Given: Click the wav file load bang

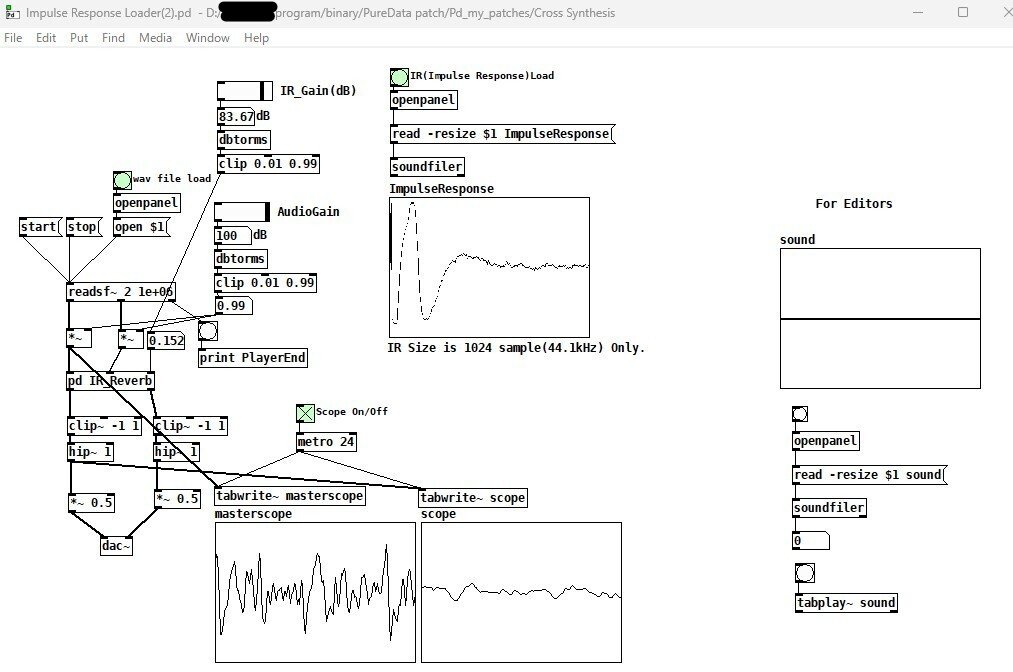Looking at the screenshot, I should [122, 180].
